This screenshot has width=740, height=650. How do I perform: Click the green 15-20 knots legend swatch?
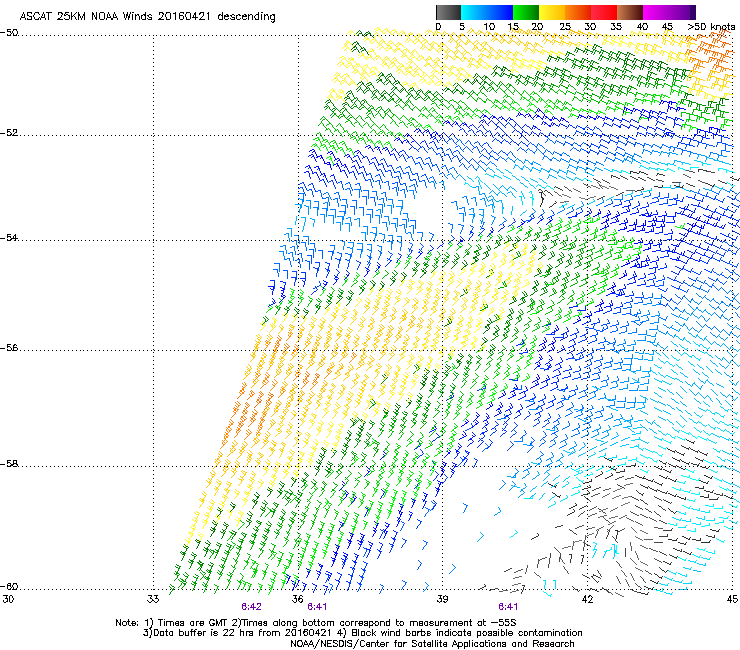pyautogui.click(x=526, y=12)
